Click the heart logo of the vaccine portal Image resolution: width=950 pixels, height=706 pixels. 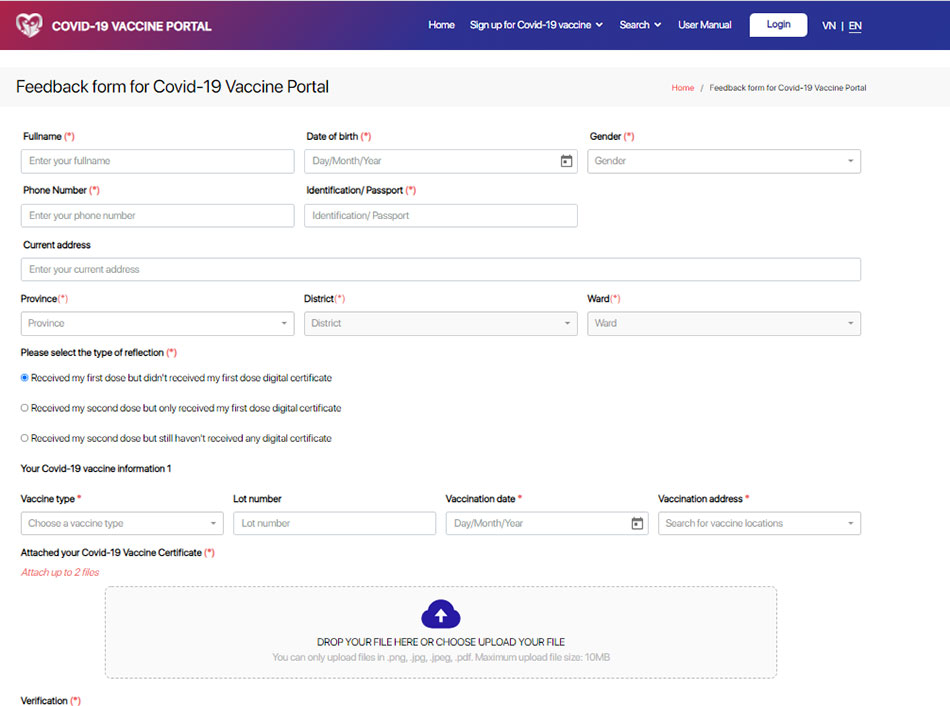29,25
